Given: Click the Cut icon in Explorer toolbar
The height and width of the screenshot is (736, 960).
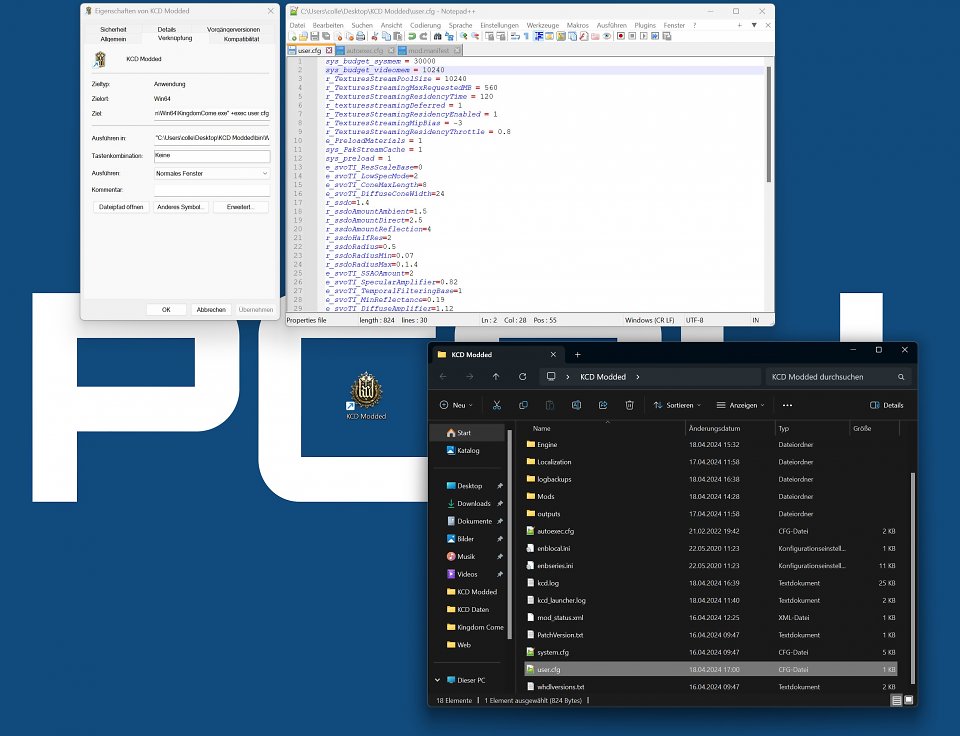Looking at the screenshot, I should pyautogui.click(x=497, y=405).
